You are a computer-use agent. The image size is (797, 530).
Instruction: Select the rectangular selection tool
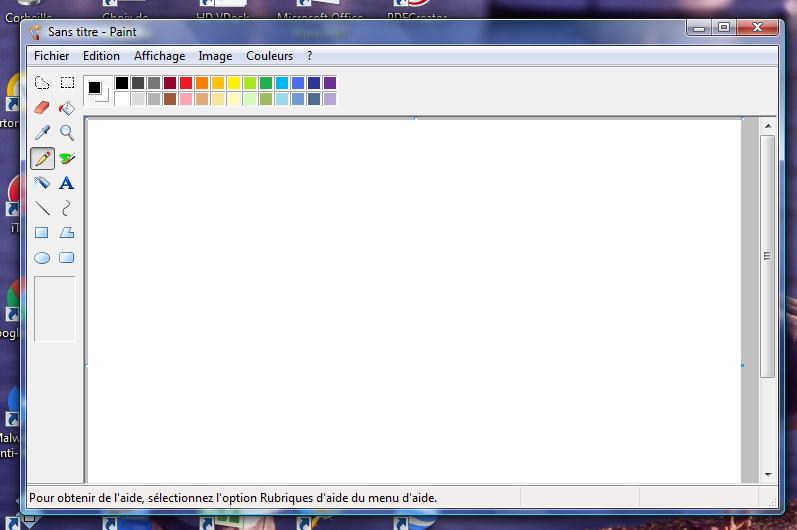coord(67,83)
